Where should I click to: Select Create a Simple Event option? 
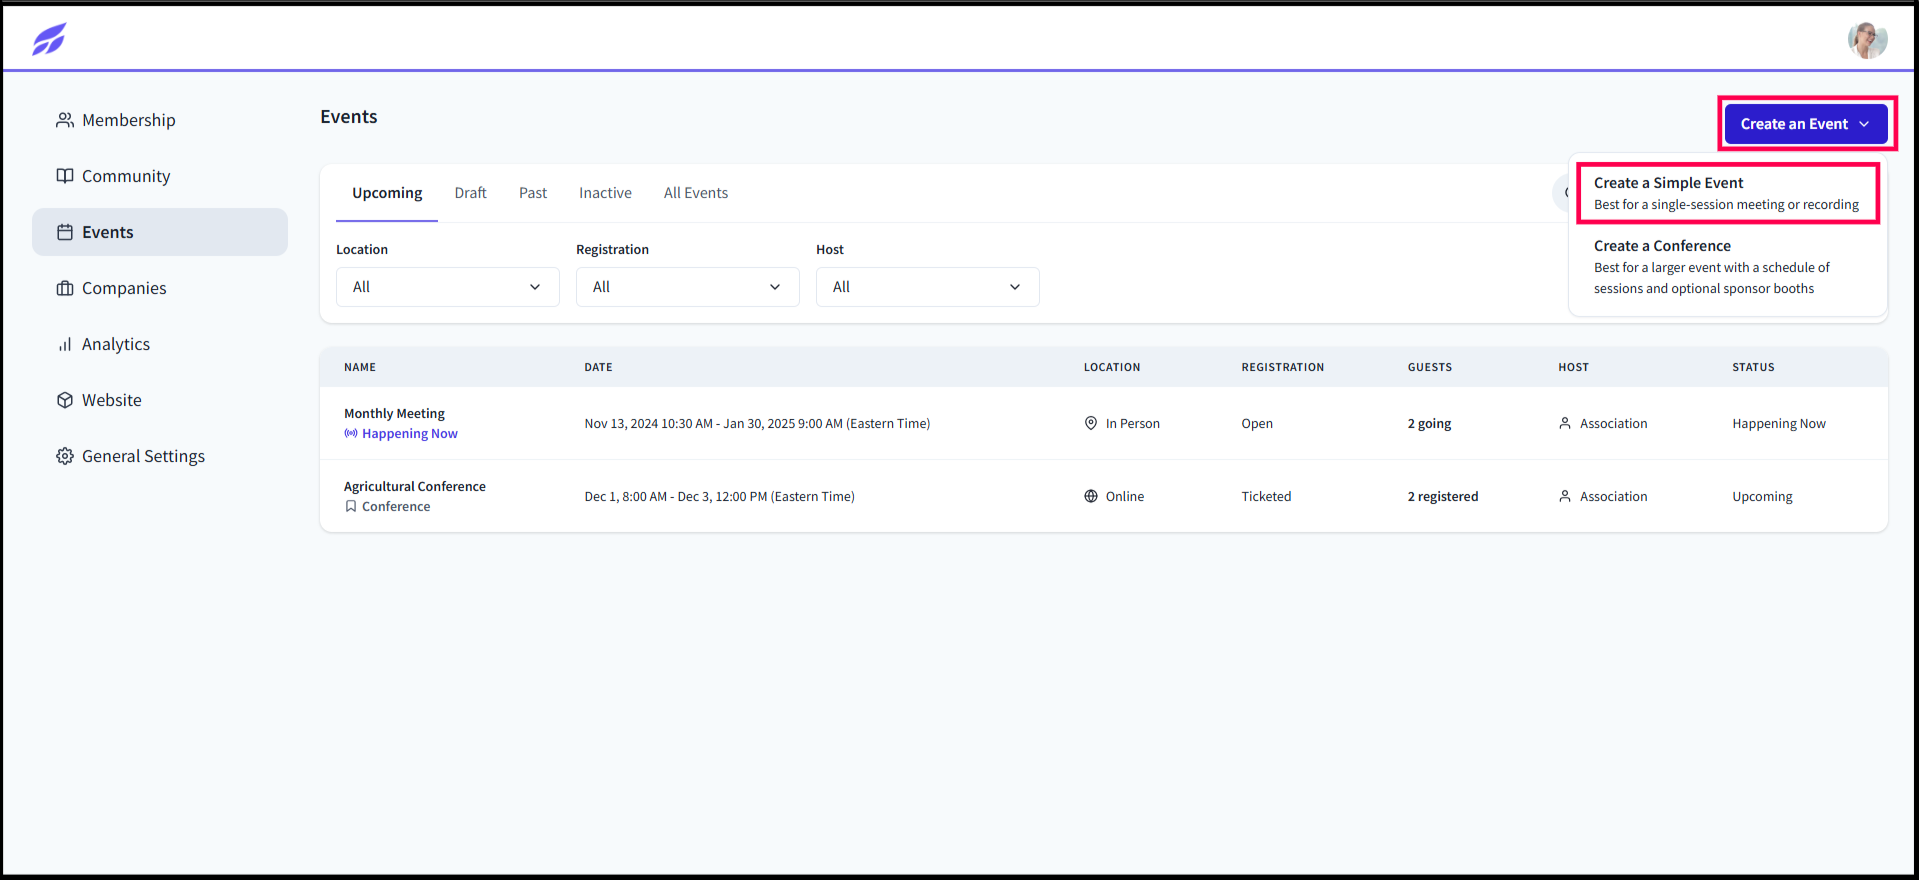(x=1727, y=194)
